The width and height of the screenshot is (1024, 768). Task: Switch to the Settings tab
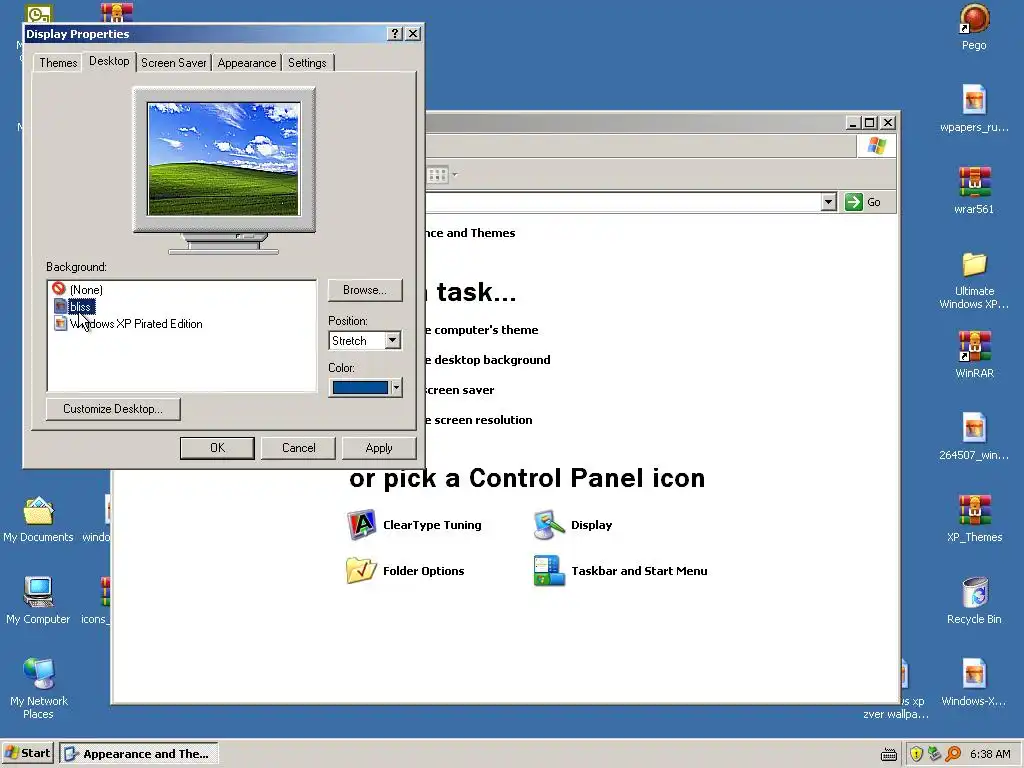(307, 63)
